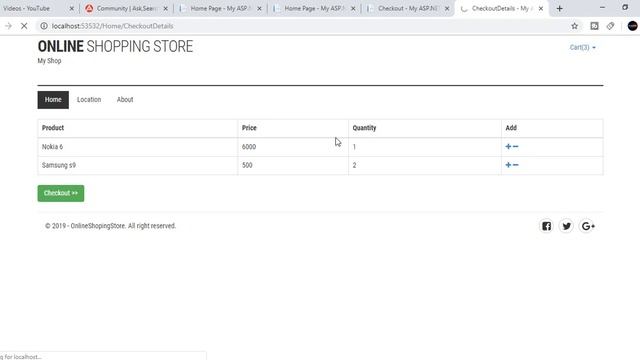Minimize the browser window
Image resolution: width=640 pixels, height=360 pixels.
tap(602, 7)
